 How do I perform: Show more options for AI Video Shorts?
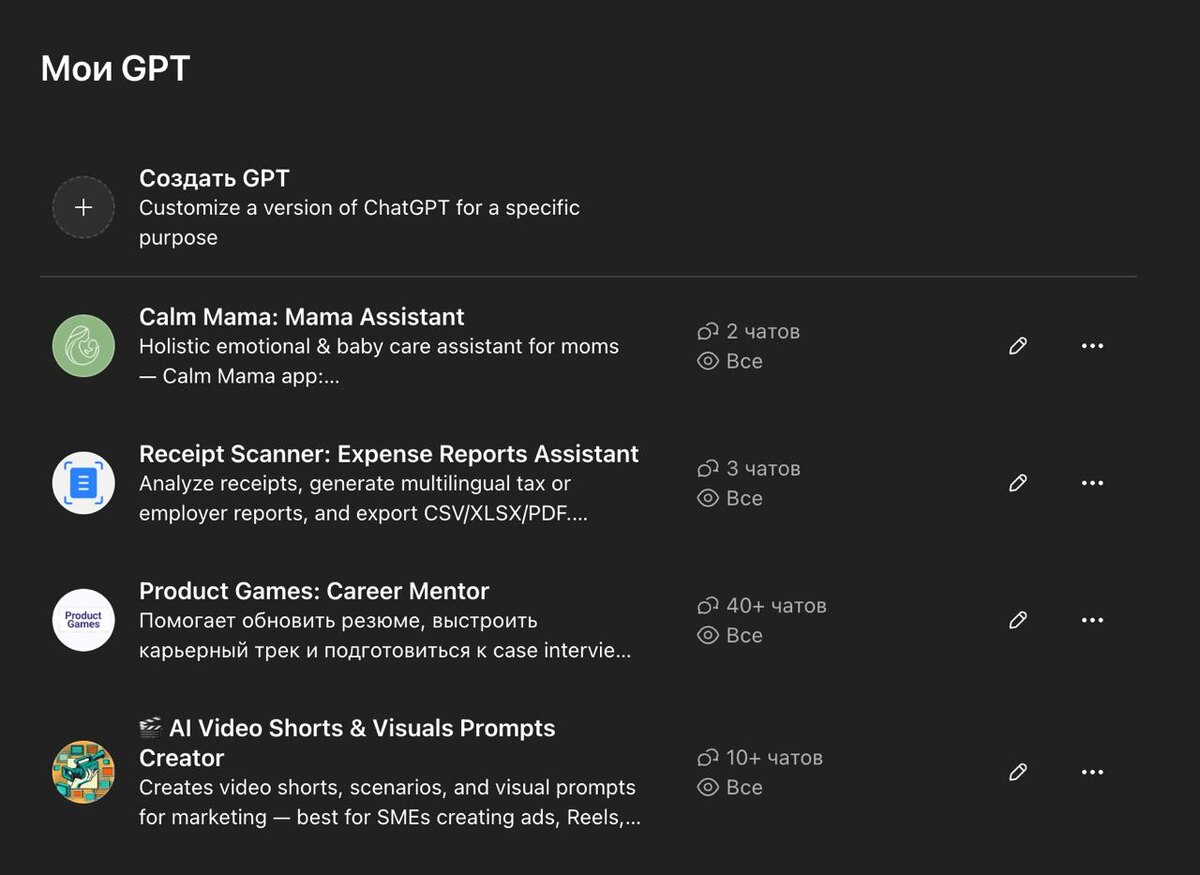tap(1092, 772)
